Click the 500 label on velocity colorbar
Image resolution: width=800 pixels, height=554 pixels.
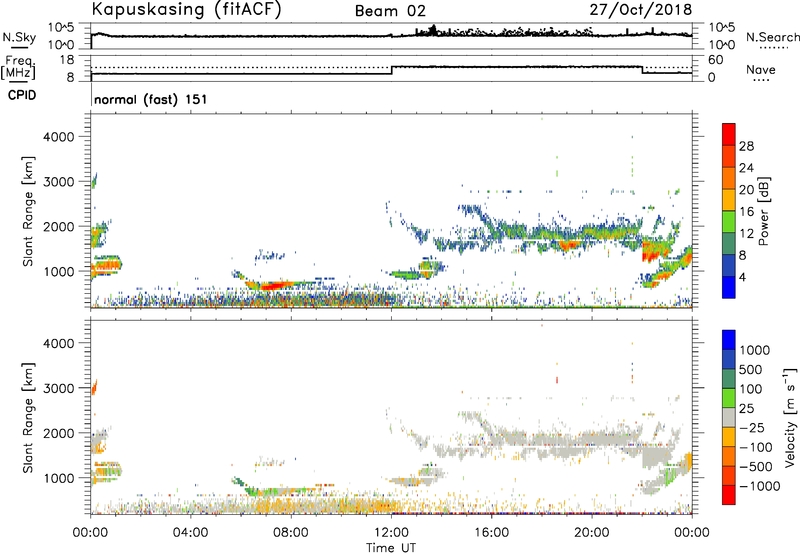751,370
